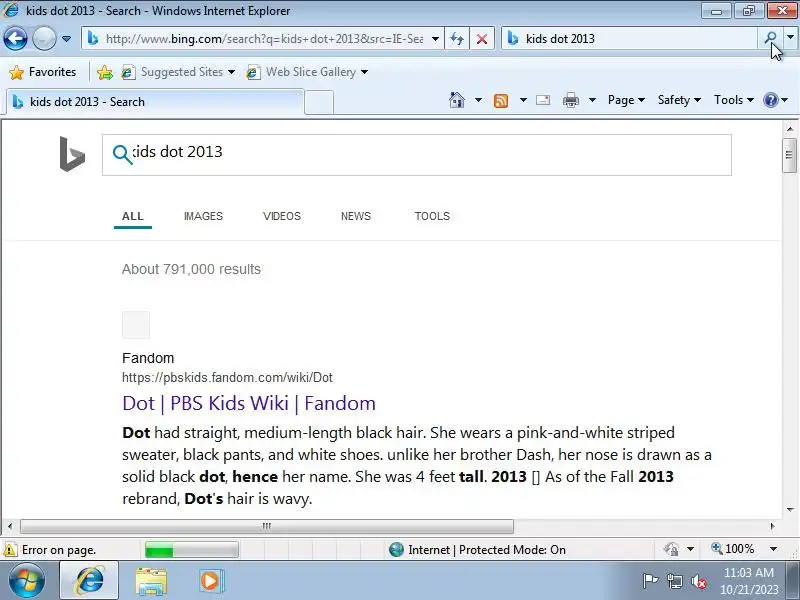
Task: Open the Favorites star button
Action: click(x=43, y=72)
